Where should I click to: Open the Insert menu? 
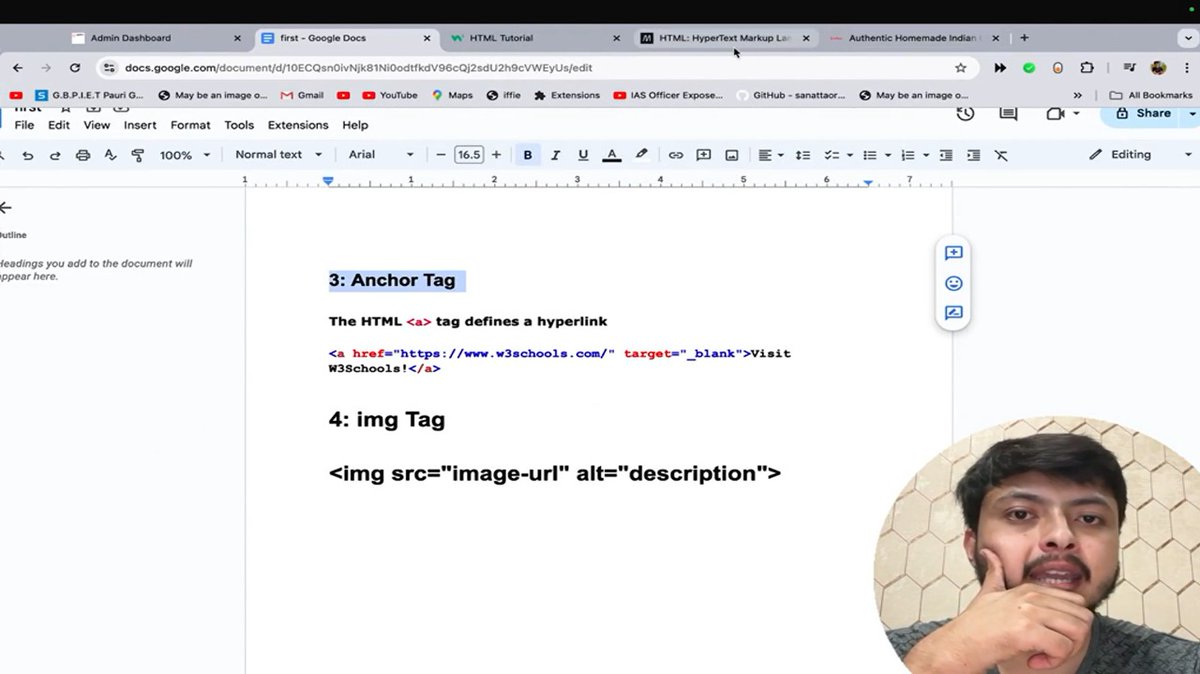point(140,125)
